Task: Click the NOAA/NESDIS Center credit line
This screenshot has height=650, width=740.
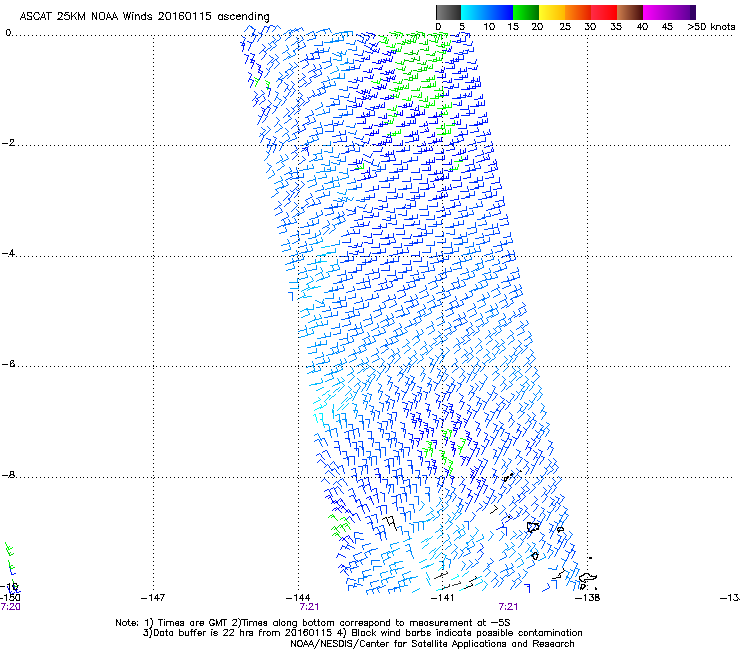Action: click(432, 644)
